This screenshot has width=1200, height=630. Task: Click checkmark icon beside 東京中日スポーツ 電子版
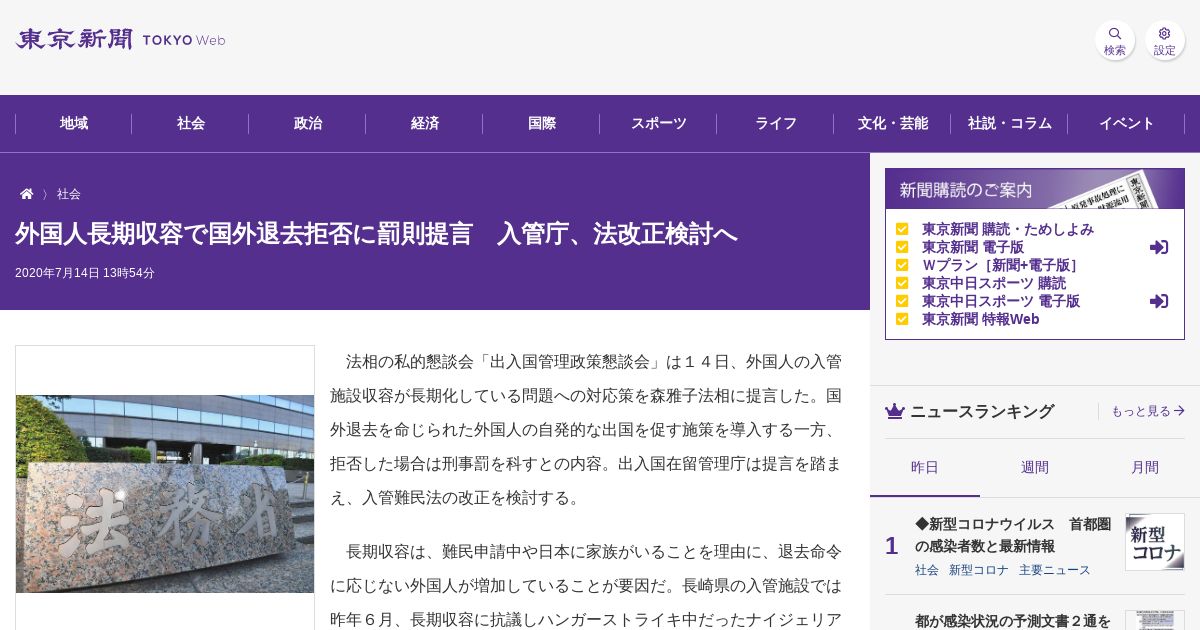tap(902, 301)
